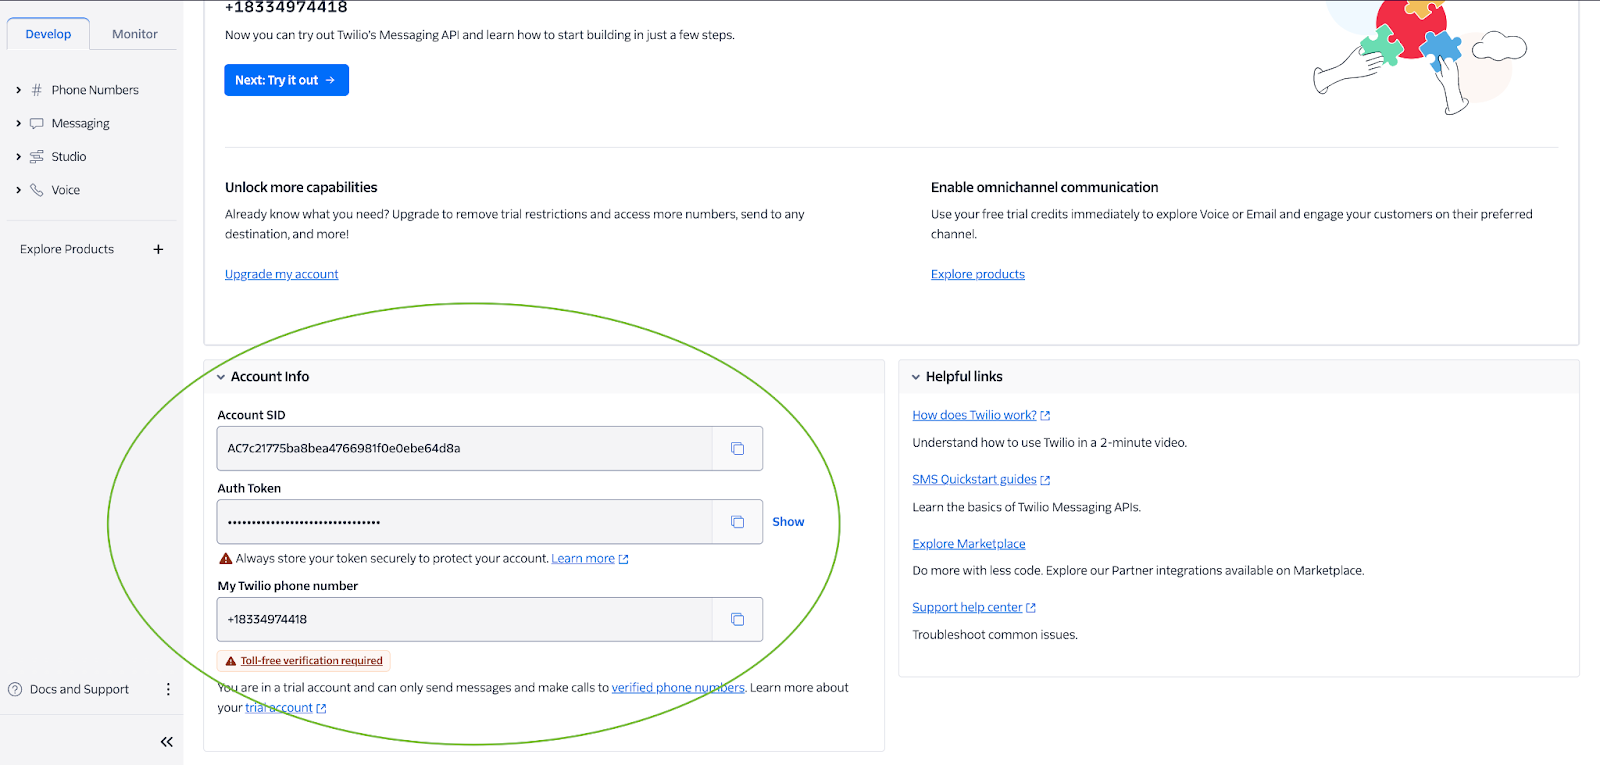Click the Voice phone icon
The image size is (1600, 765).
(37, 190)
